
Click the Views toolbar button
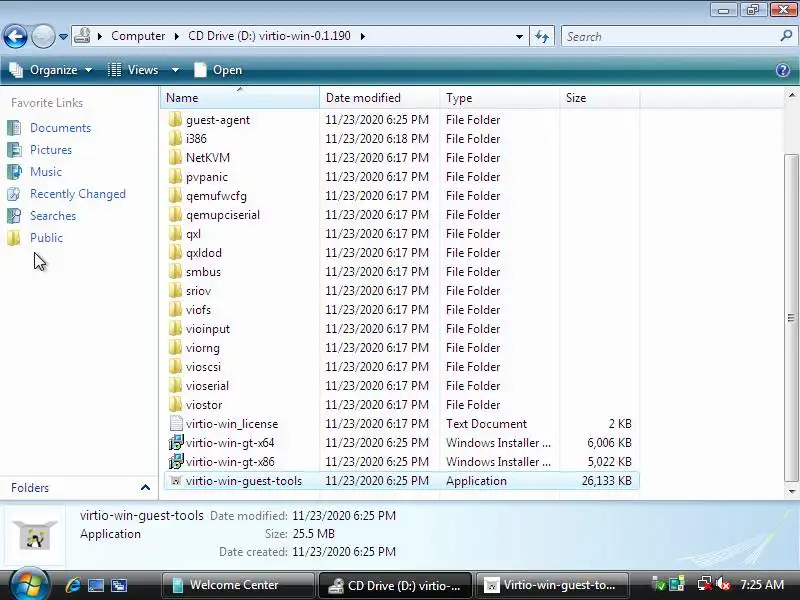coord(134,70)
